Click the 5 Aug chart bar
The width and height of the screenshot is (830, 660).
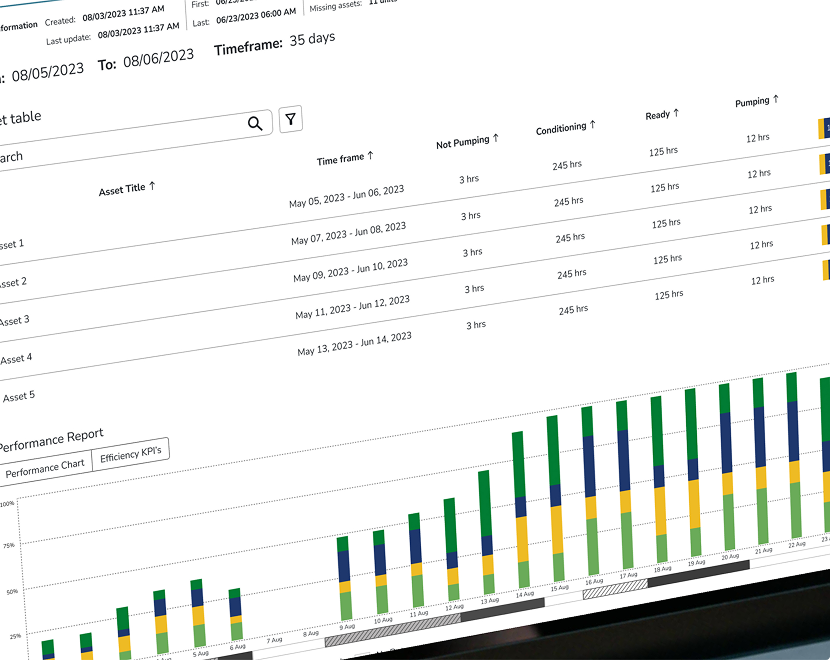[198, 614]
